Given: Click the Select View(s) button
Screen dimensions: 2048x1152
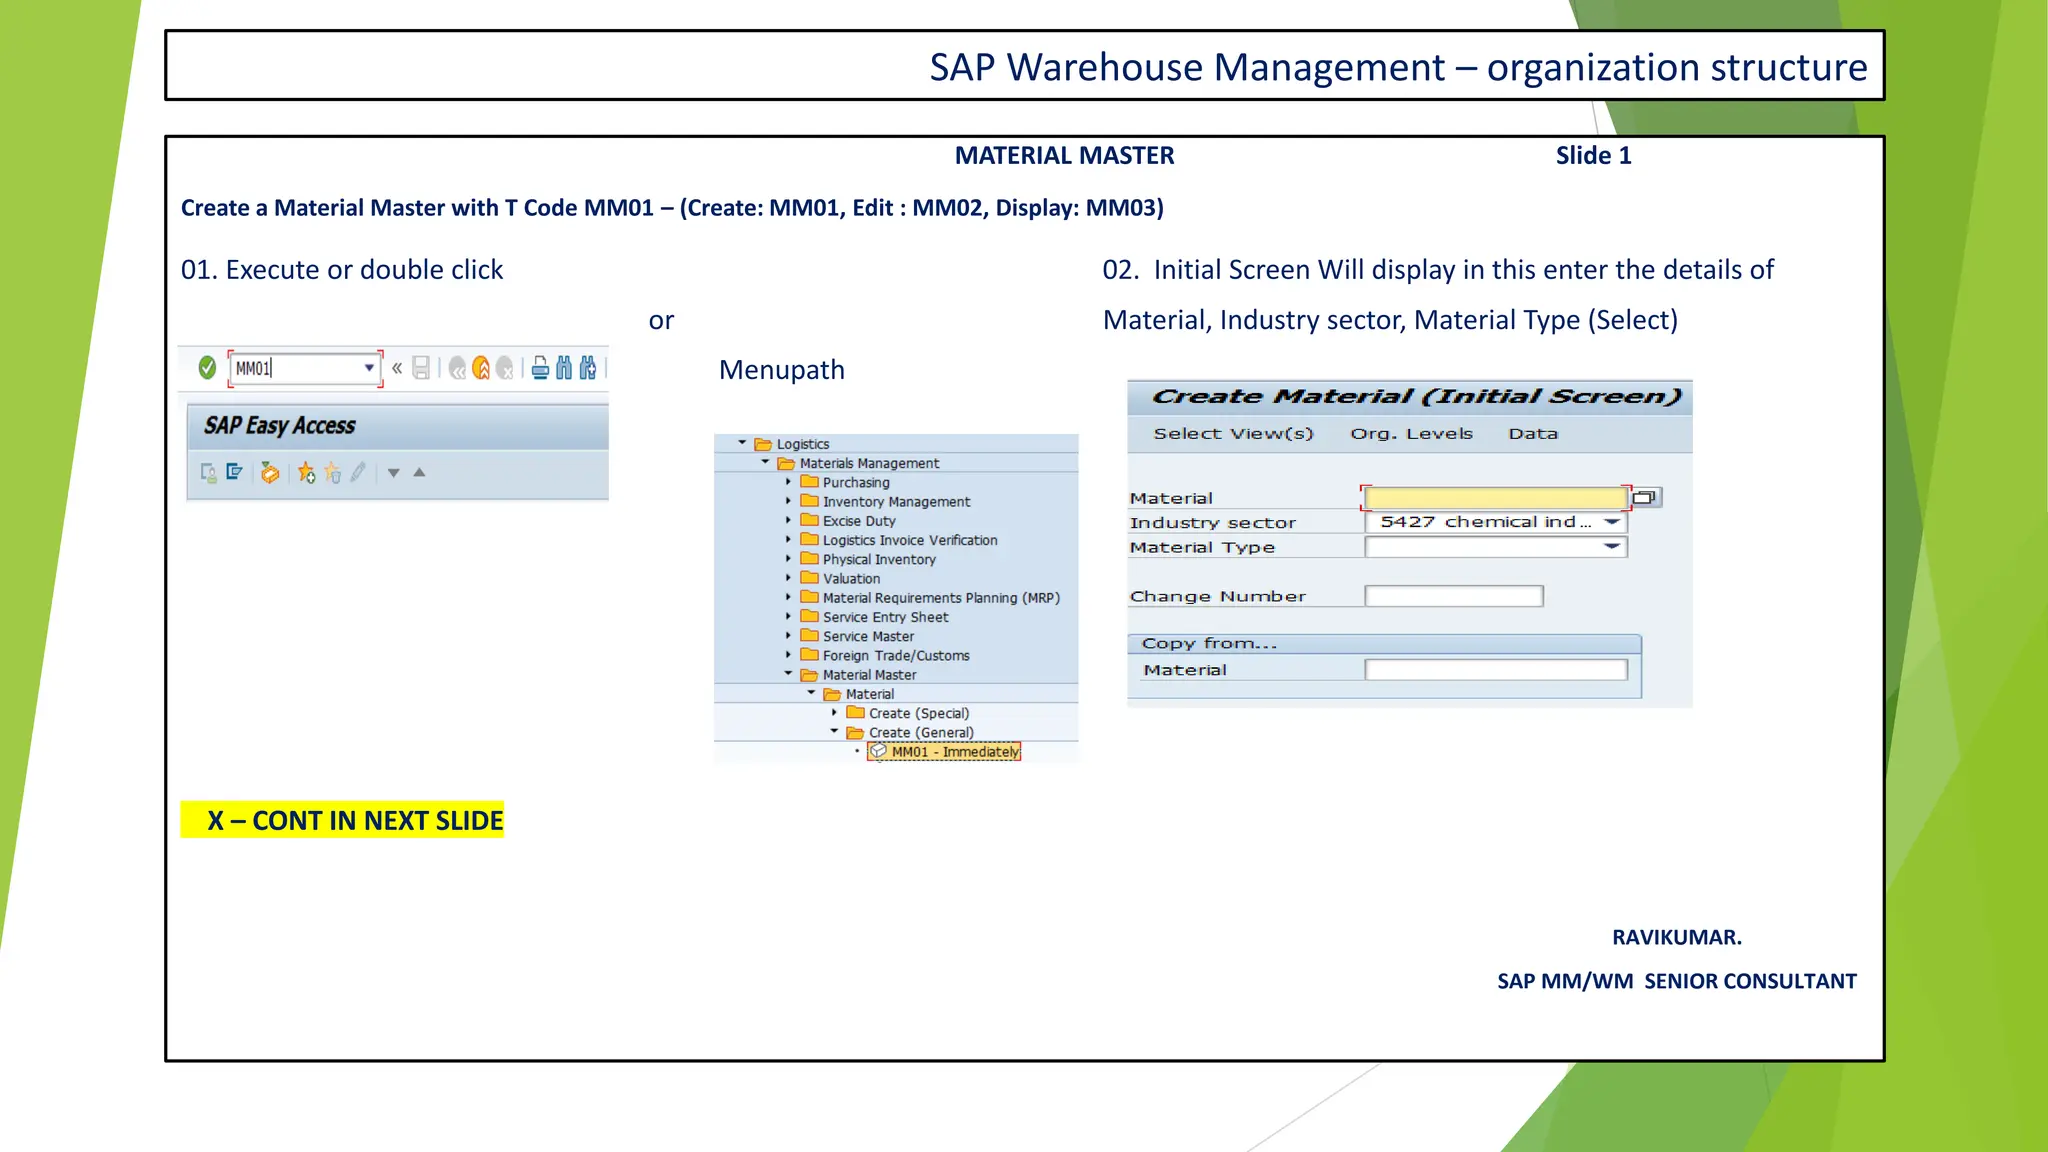Looking at the screenshot, I should coord(1233,434).
